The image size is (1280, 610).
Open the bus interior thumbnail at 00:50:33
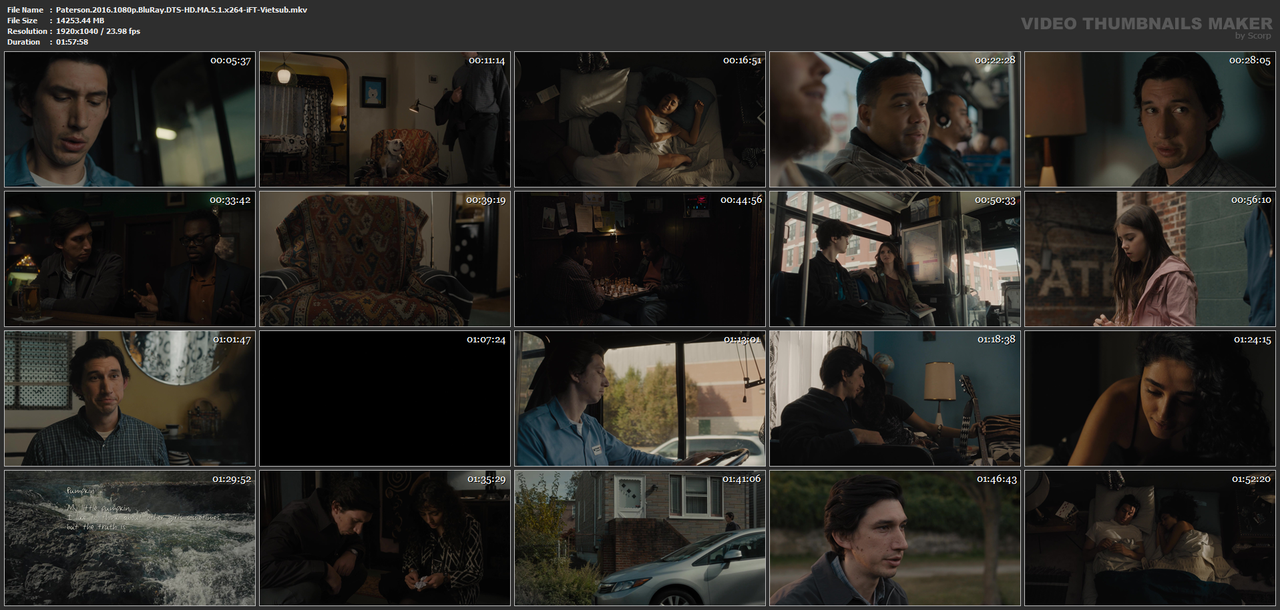click(x=895, y=259)
